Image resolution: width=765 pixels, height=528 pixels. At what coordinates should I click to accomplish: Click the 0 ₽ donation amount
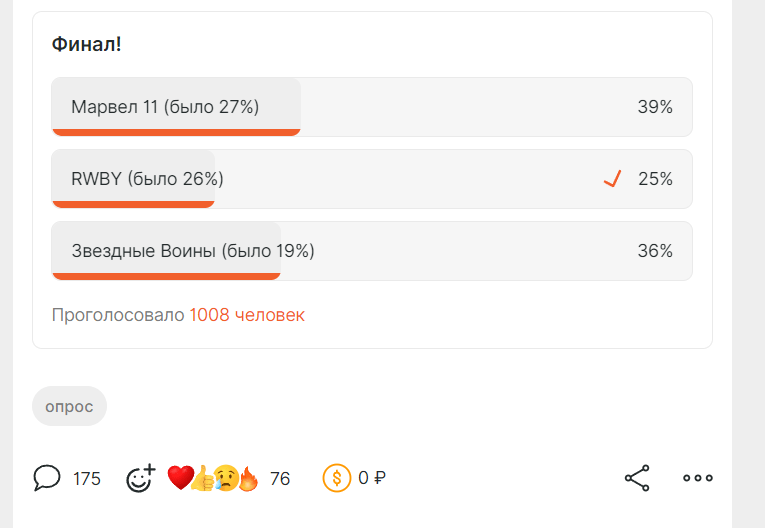pyautogui.click(x=371, y=479)
